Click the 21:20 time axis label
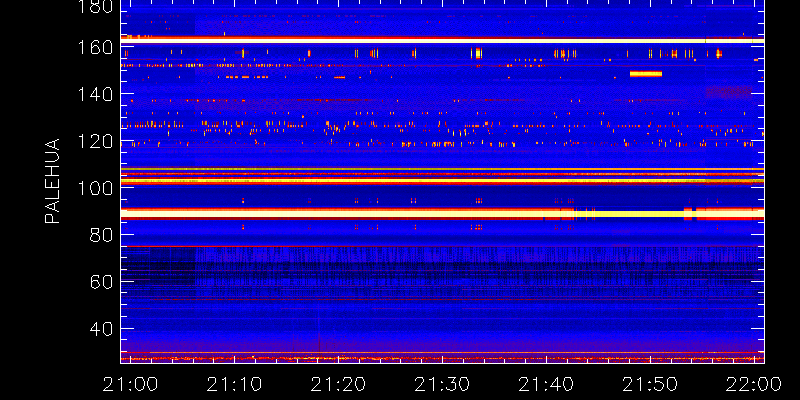Viewport: 800px width, 400px height. tap(338, 384)
